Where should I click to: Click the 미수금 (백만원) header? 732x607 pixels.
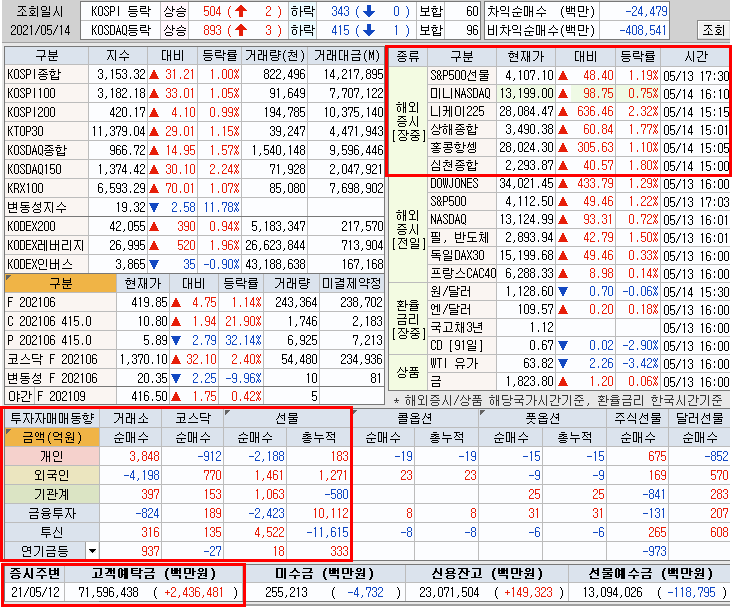(x=325, y=573)
